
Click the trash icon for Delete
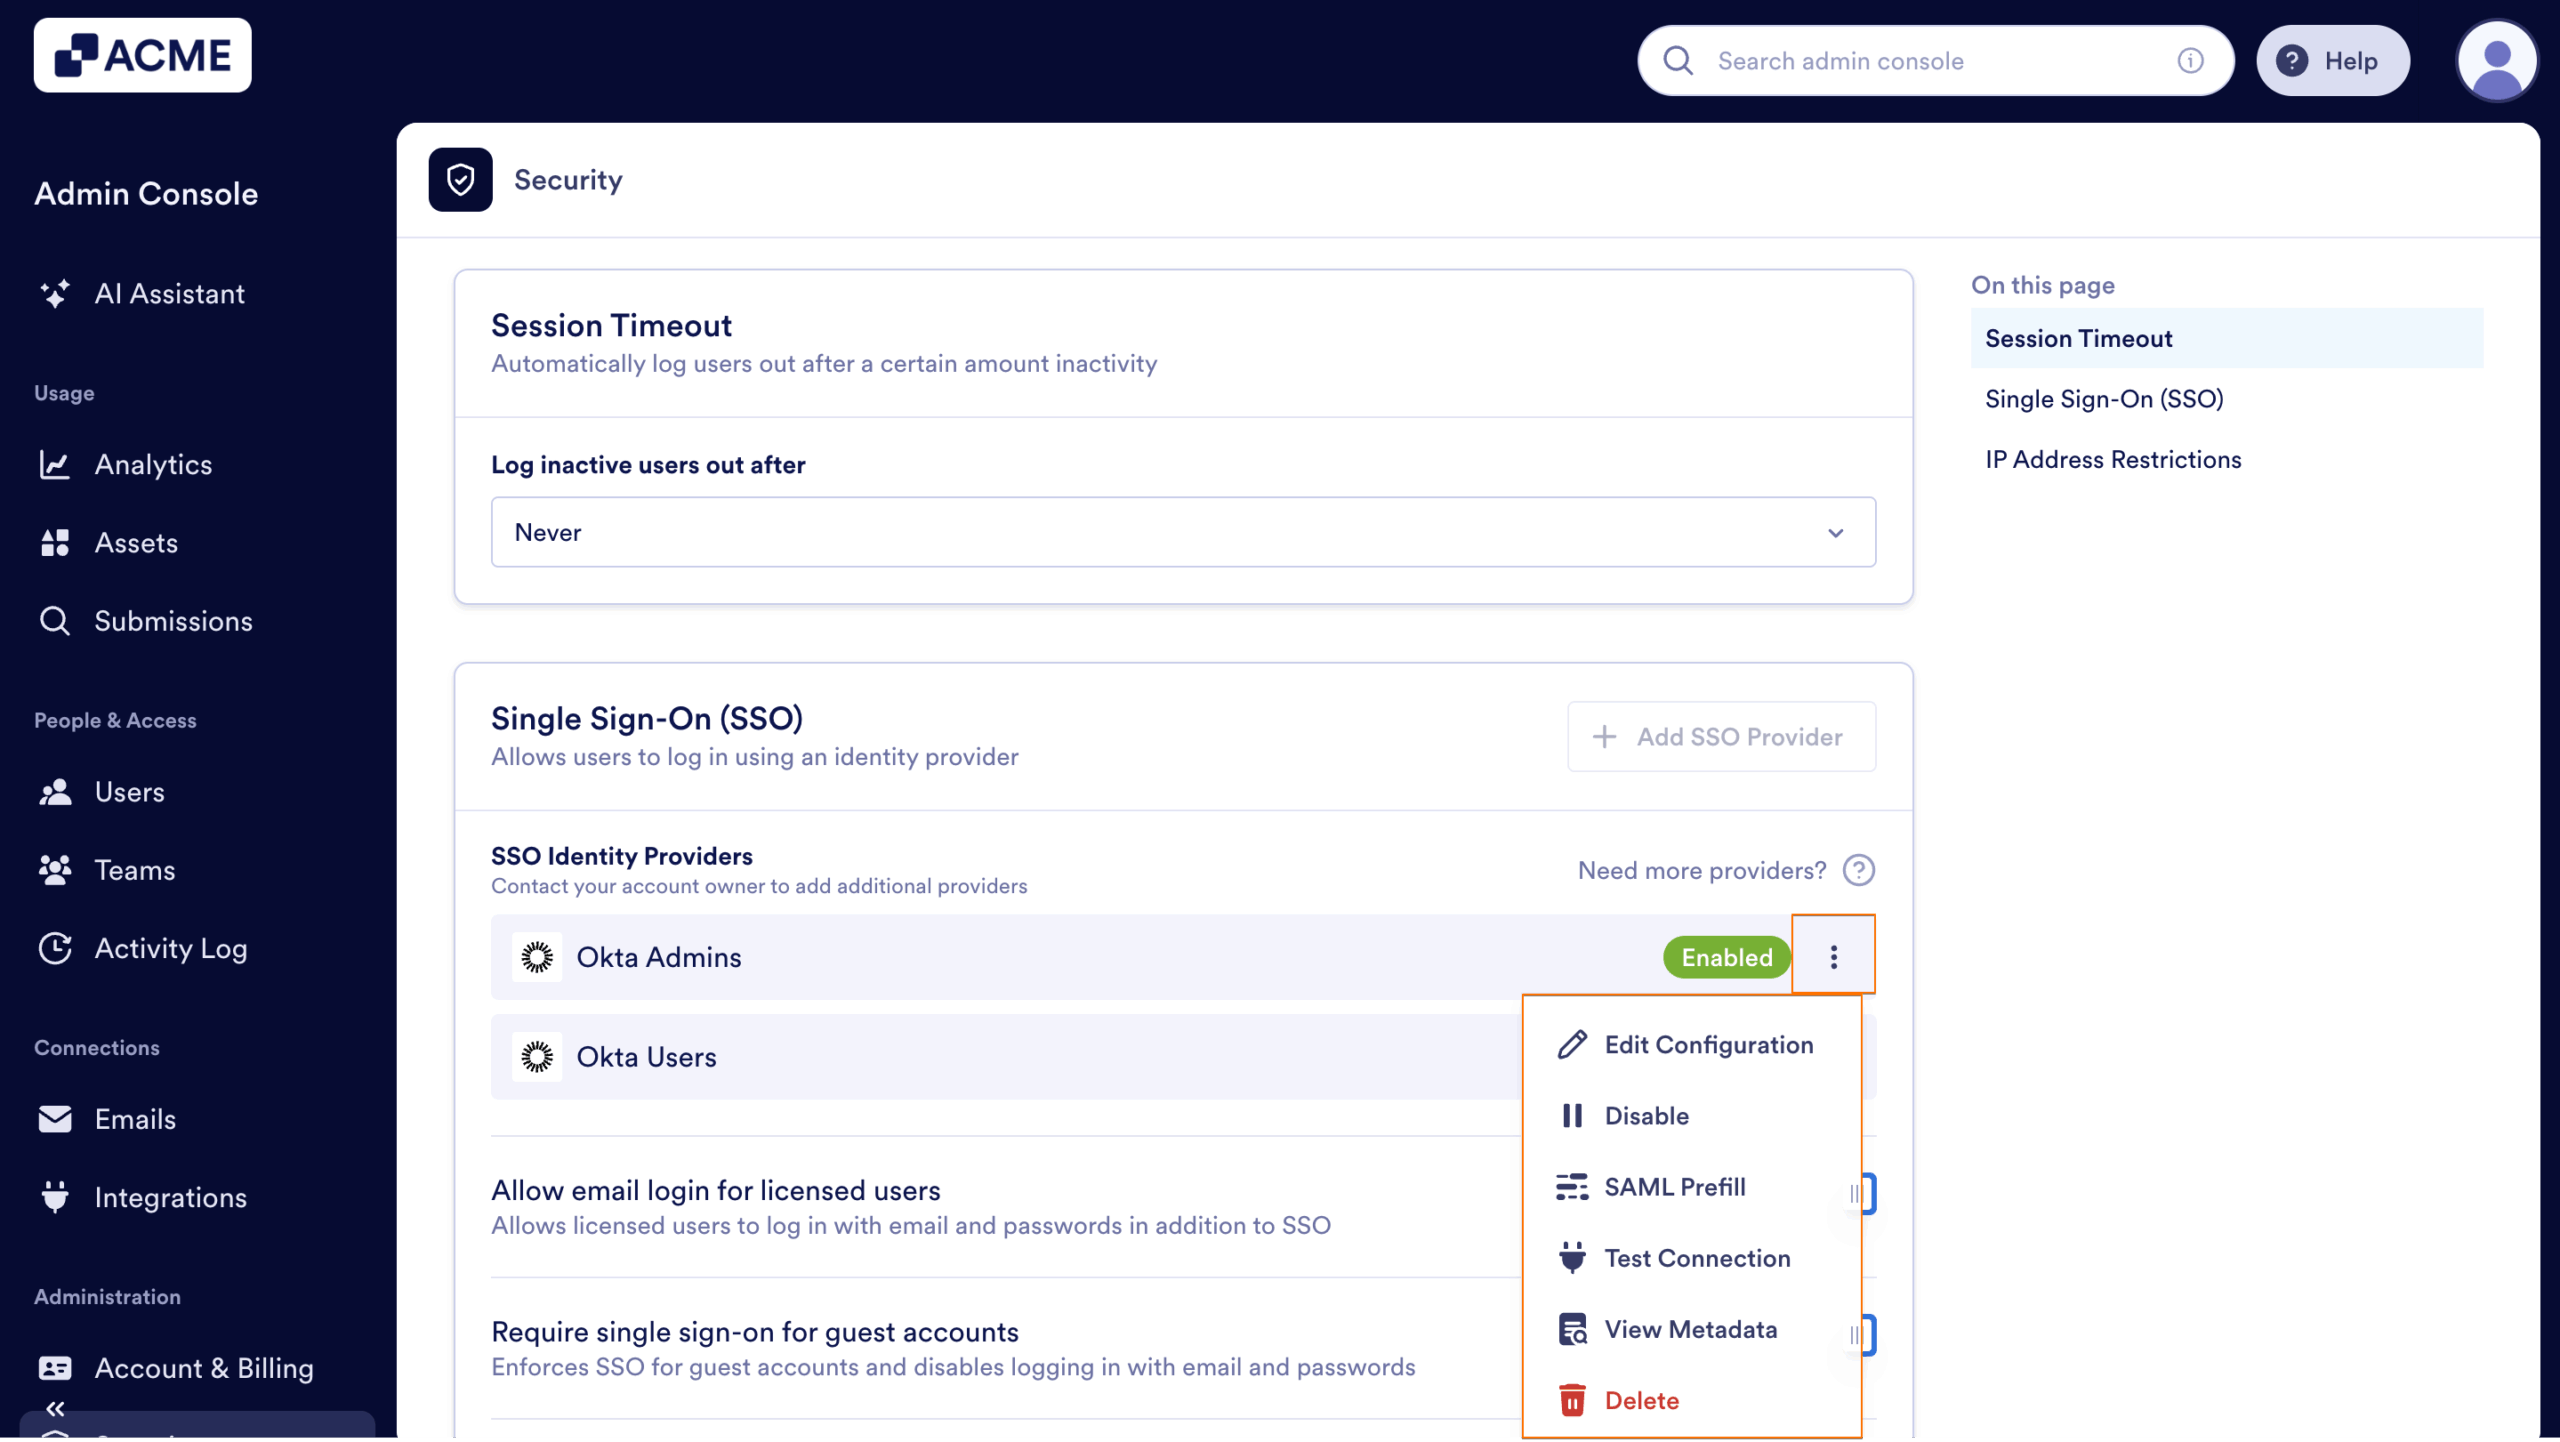(x=1572, y=1400)
